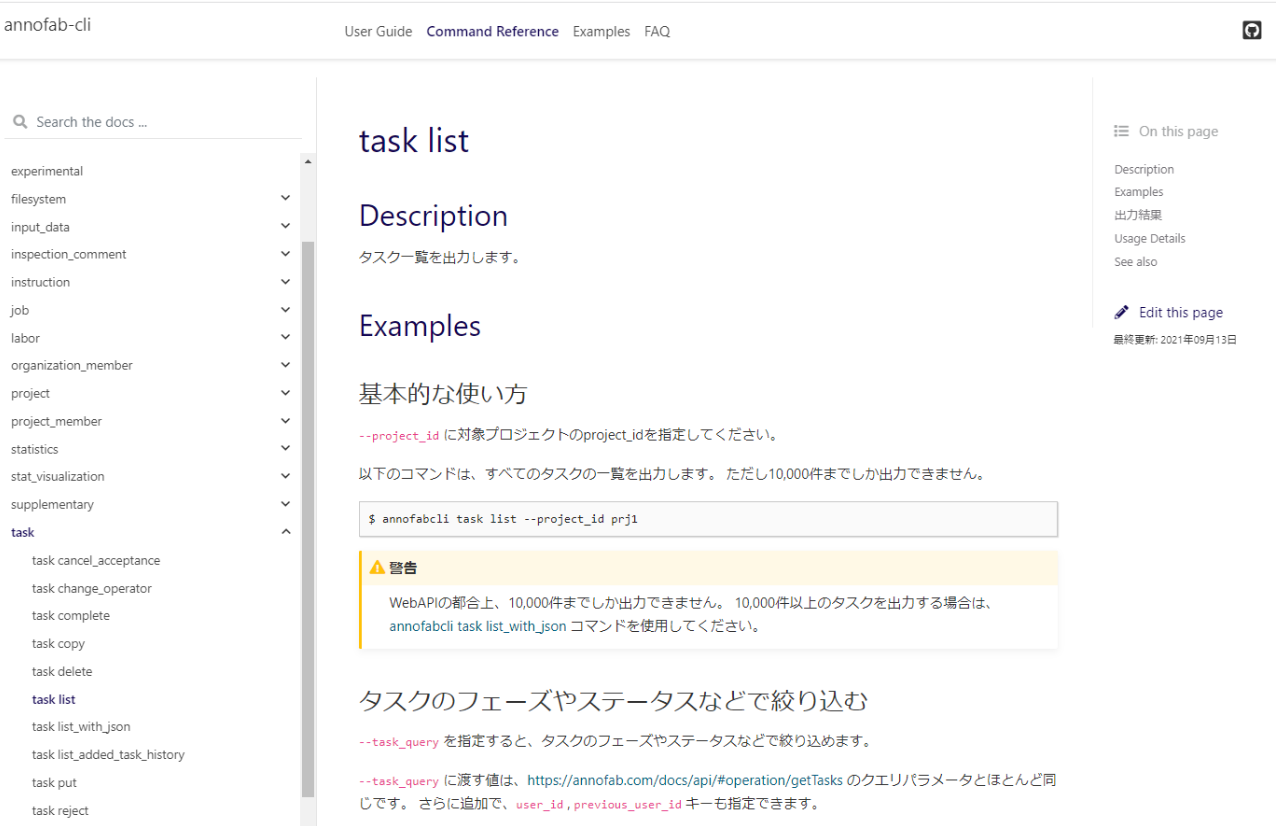Screen dimensions: 1276x826
Task: Open the labor sidebar entry
Action: (25, 338)
